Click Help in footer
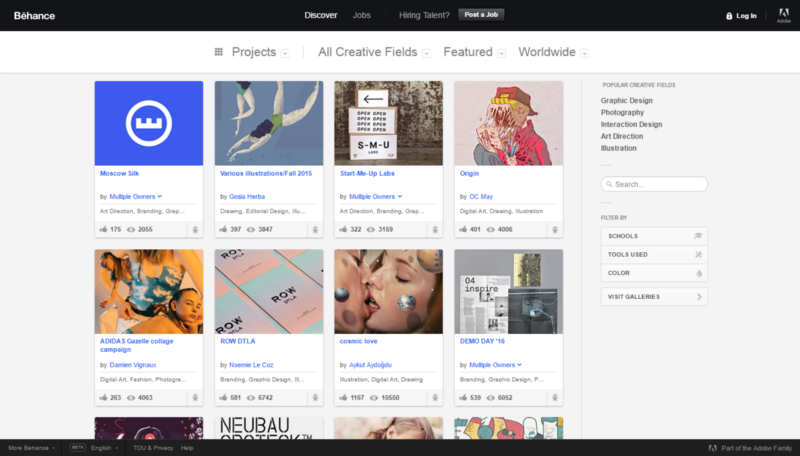800x456 pixels. 187,448
